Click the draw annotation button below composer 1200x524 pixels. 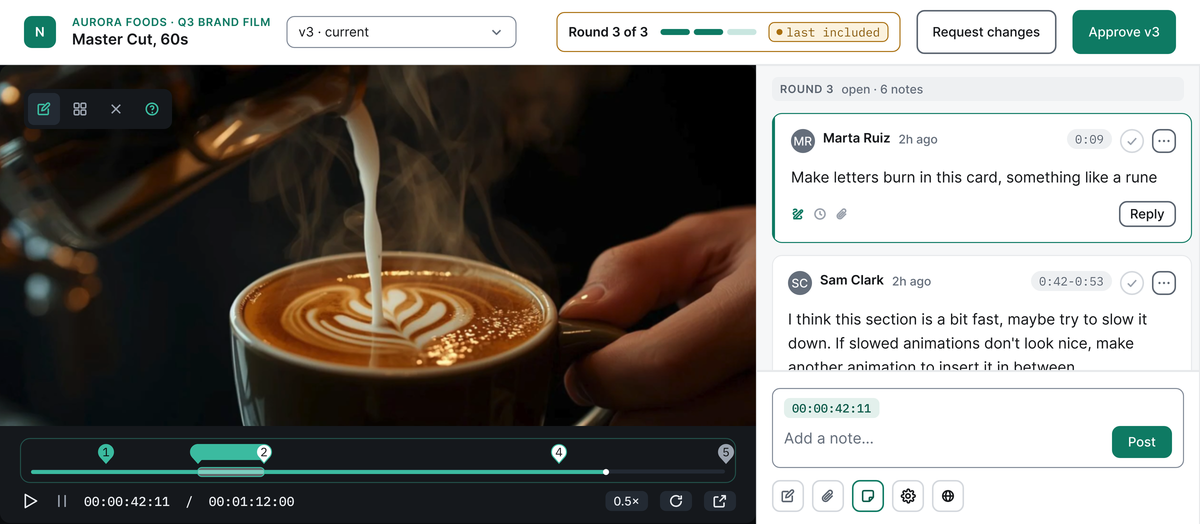tap(788, 496)
